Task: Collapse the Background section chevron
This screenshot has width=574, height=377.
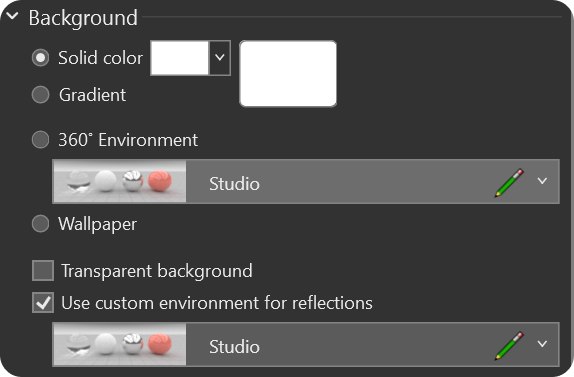Action: pyautogui.click(x=12, y=16)
